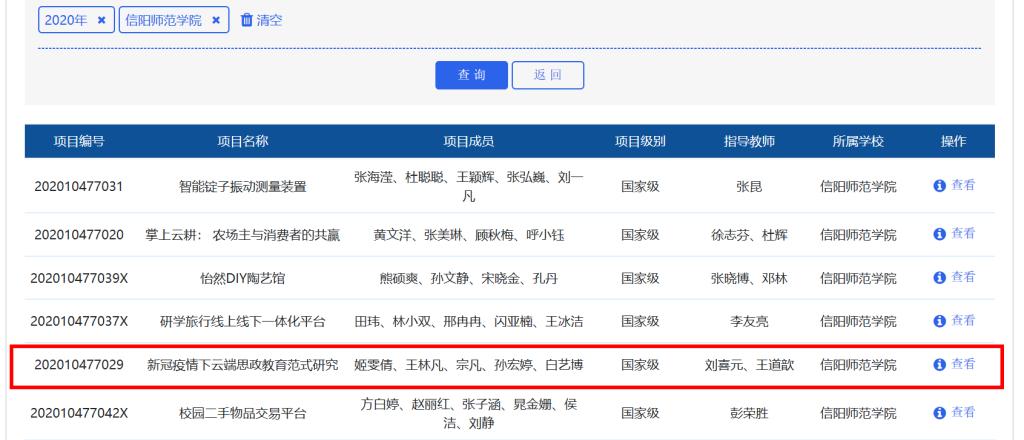Open 查看 link for project 202010477042X
The height and width of the screenshot is (440, 1024).
963,412
